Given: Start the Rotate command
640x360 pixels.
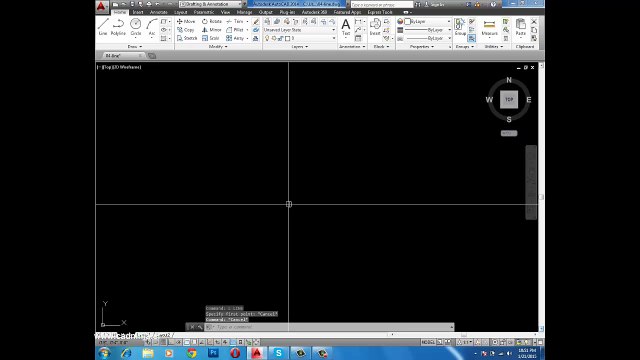Looking at the screenshot, I should click(212, 21).
